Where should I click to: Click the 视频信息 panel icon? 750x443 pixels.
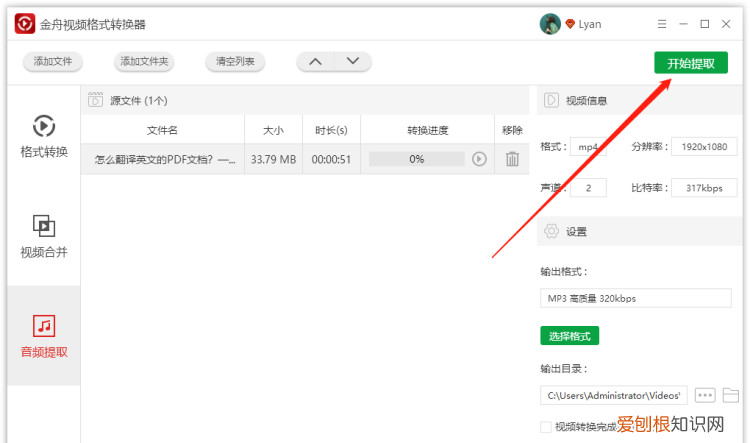point(551,100)
